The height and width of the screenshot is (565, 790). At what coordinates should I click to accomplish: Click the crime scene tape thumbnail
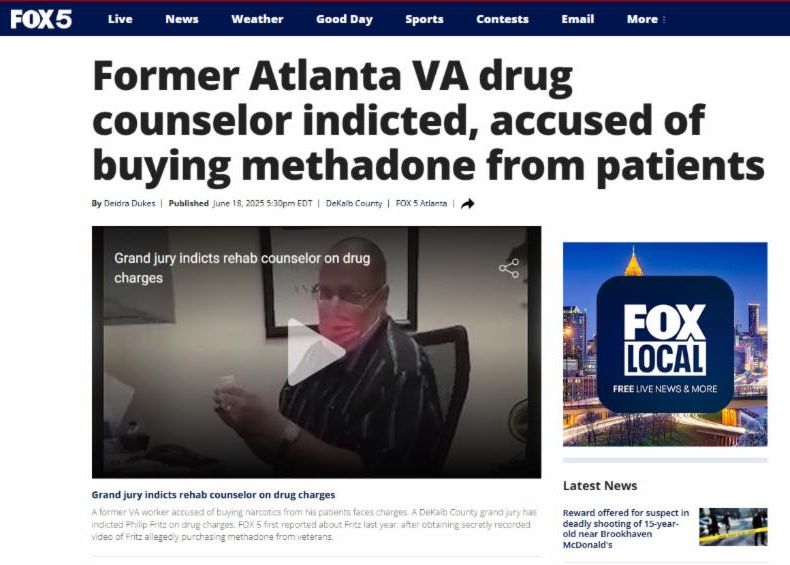pyautogui.click(x=733, y=527)
